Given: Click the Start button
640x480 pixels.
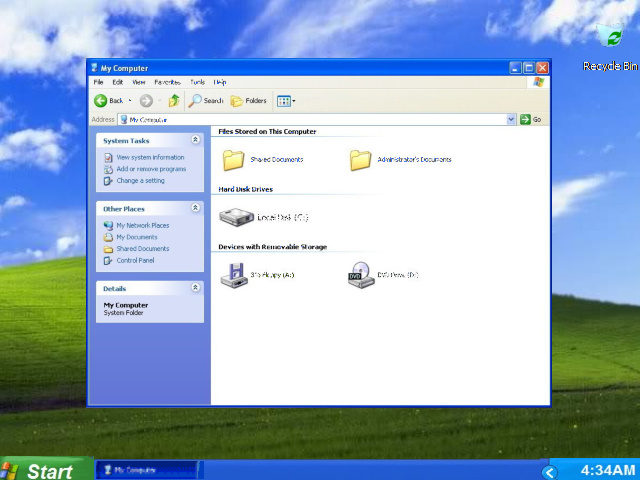Looking at the screenshot, I should (47, 469).
